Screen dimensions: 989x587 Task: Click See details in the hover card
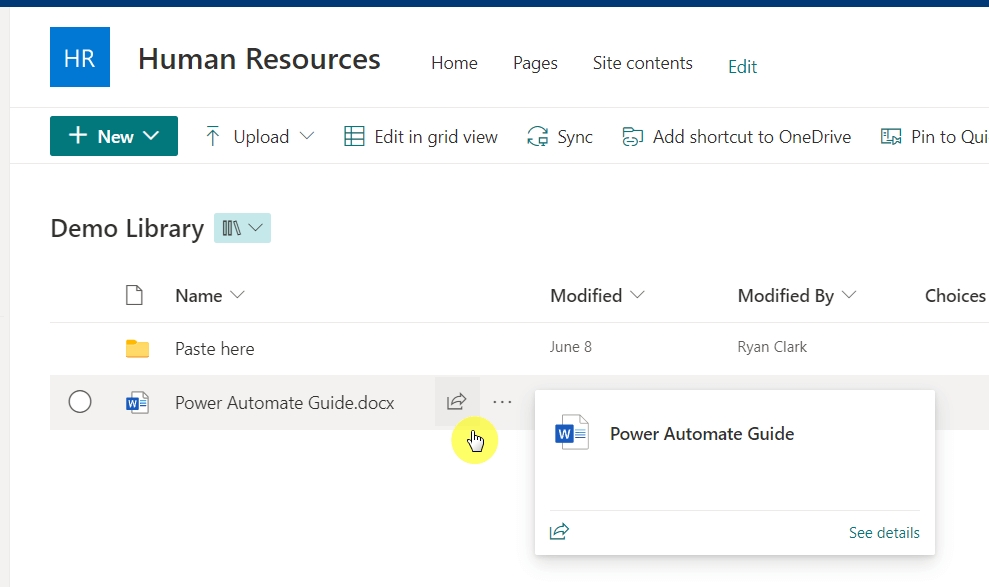tap(884, 533)
